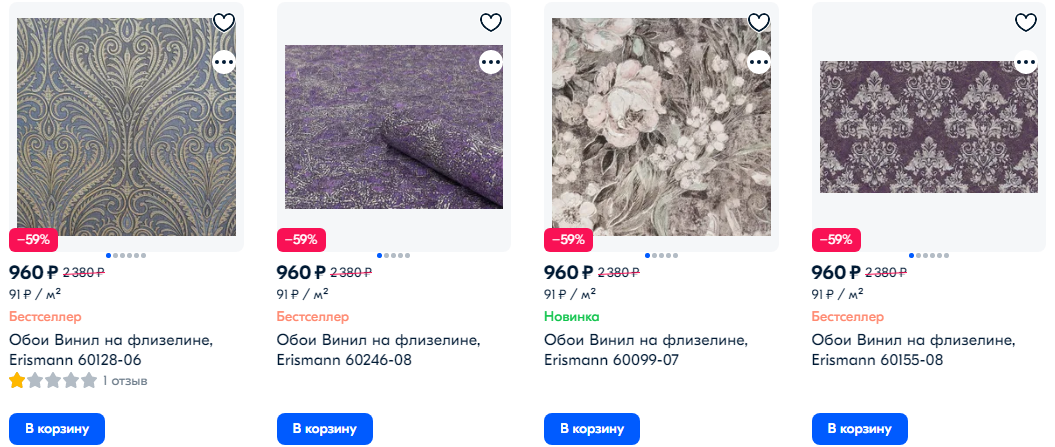Put Erismann 60099-07 in the cart
1055x447 pixels.
coord(592,429)
